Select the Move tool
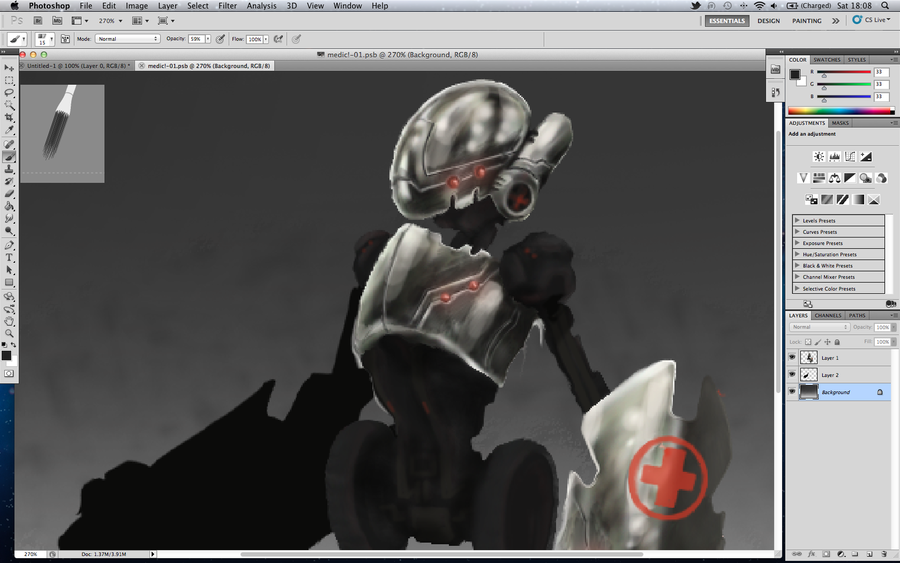Image resolution: width=900 pixels, height=563 pixels. coord(9,68)
